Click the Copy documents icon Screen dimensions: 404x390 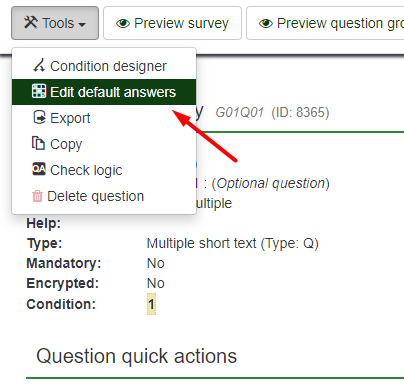pos(38,143)
